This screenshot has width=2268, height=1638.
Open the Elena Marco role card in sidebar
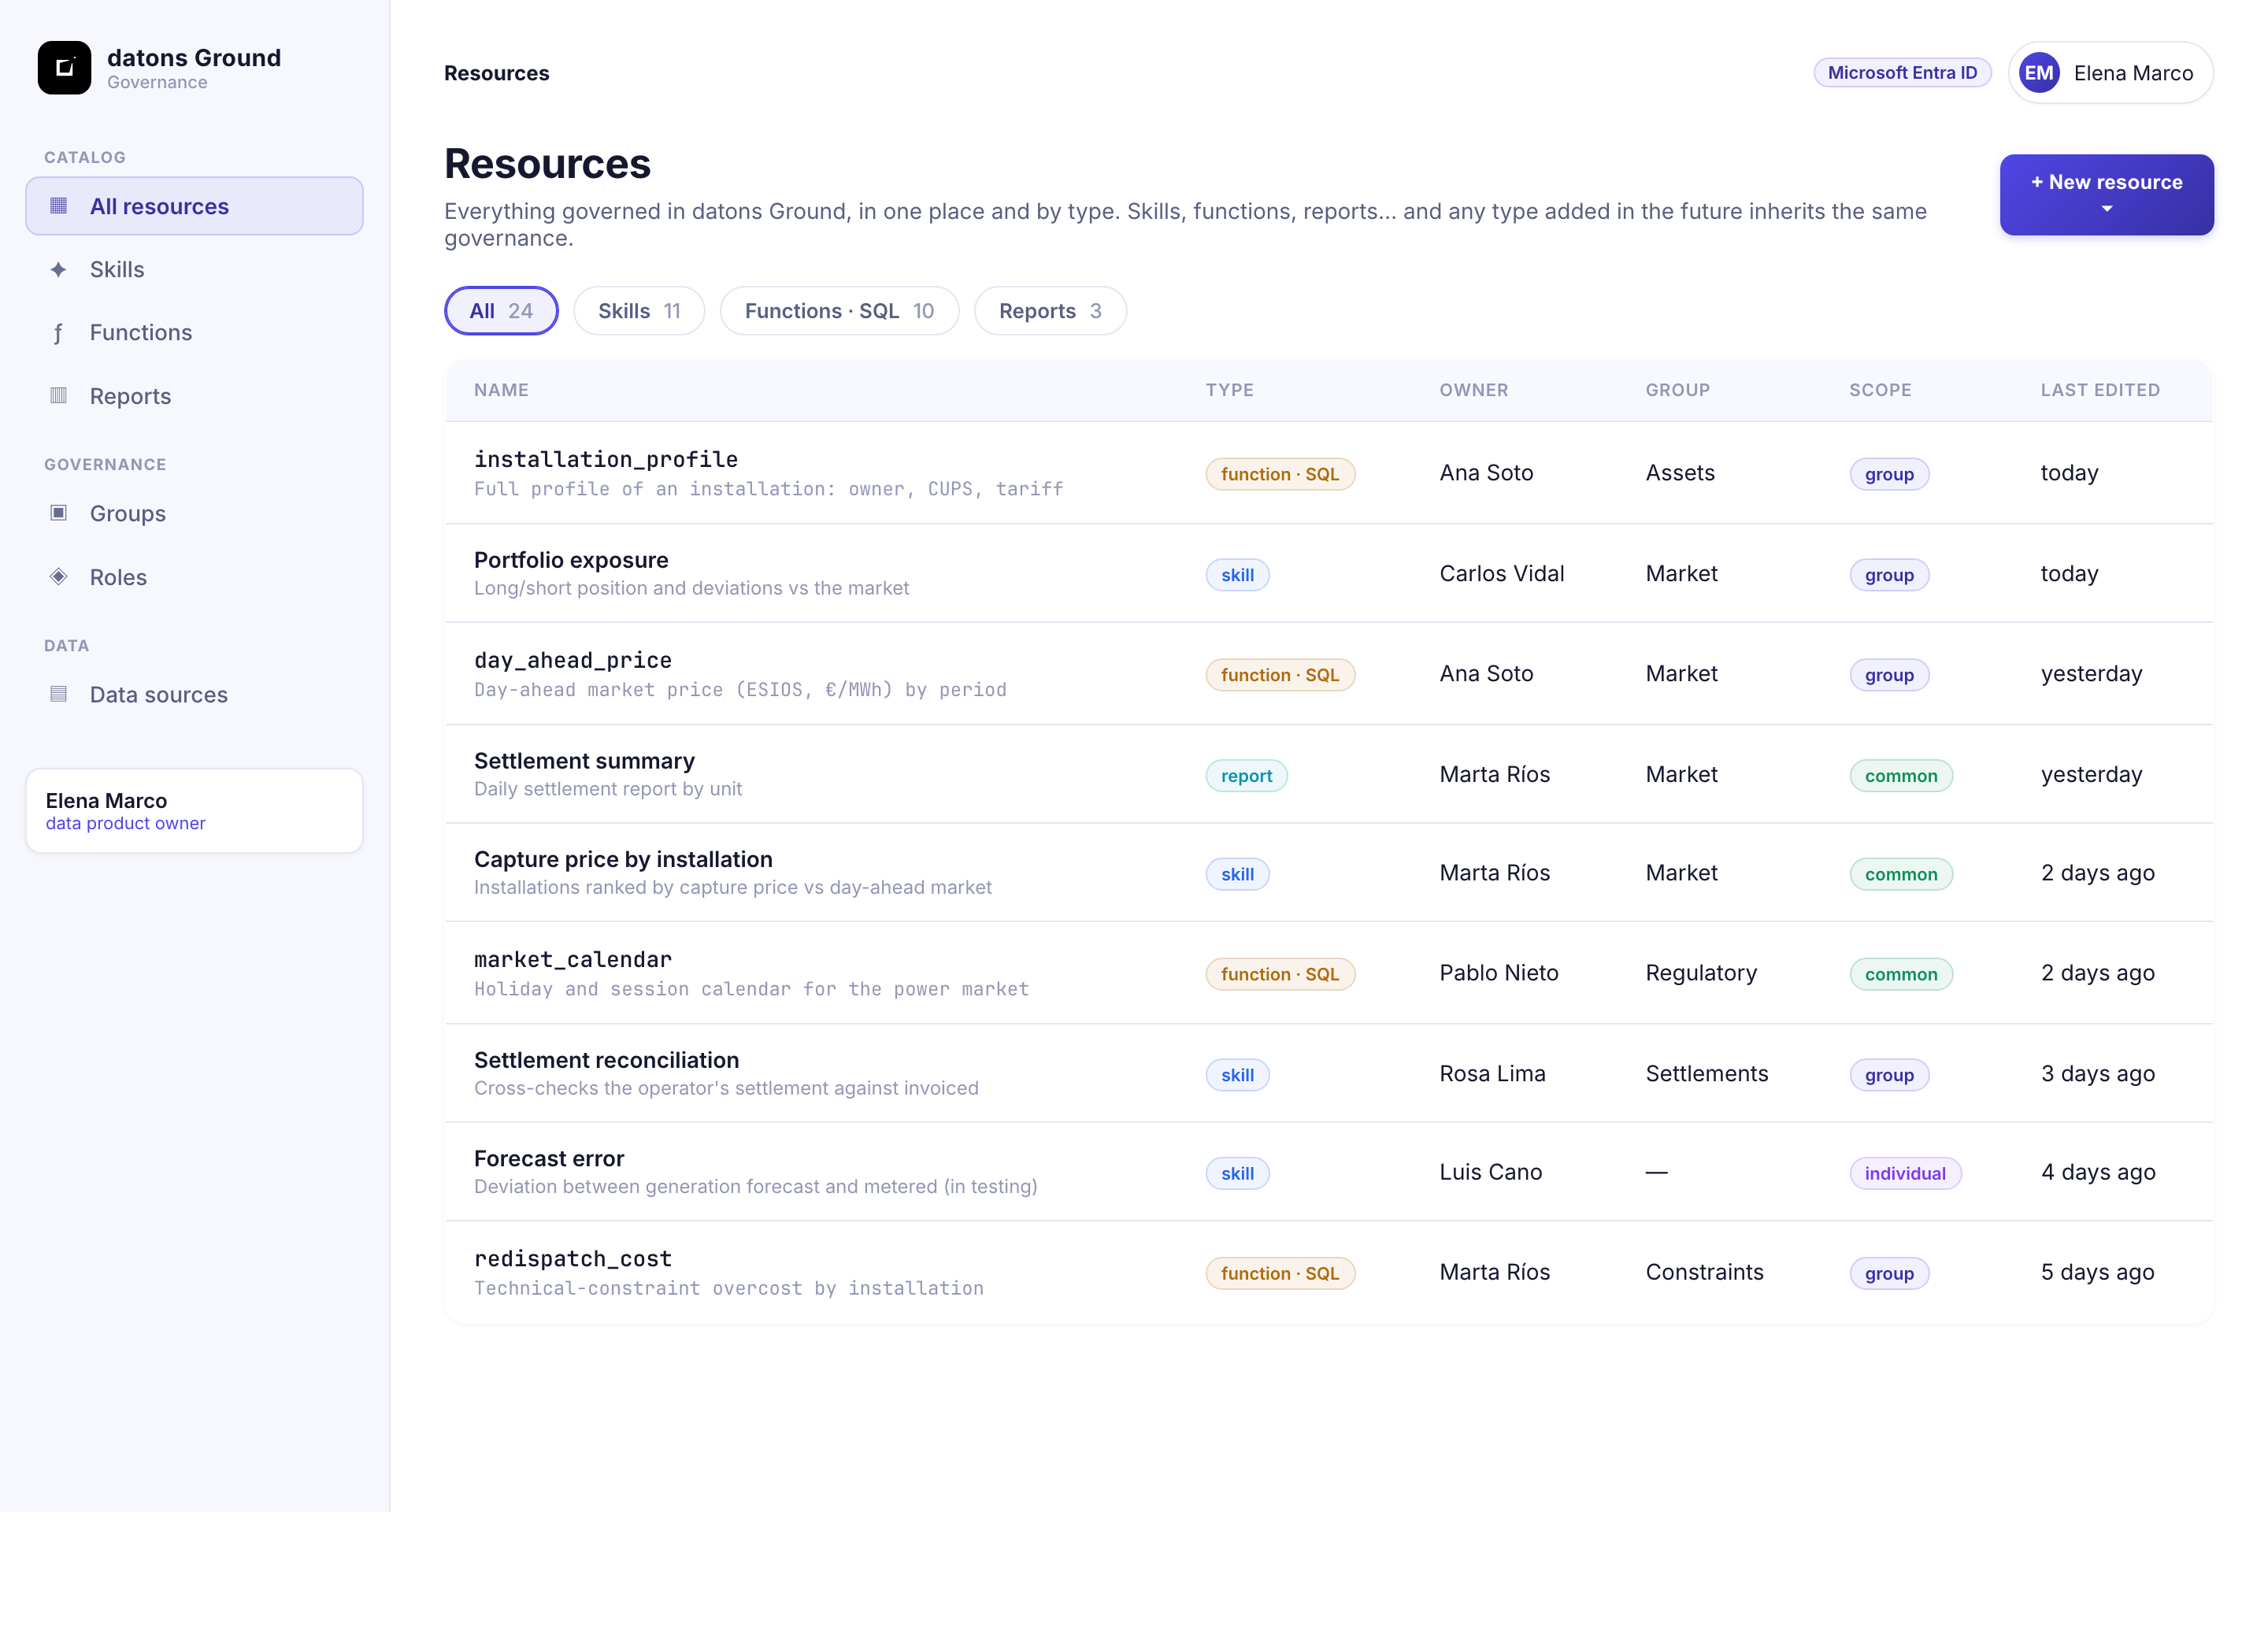click(194, 811)
